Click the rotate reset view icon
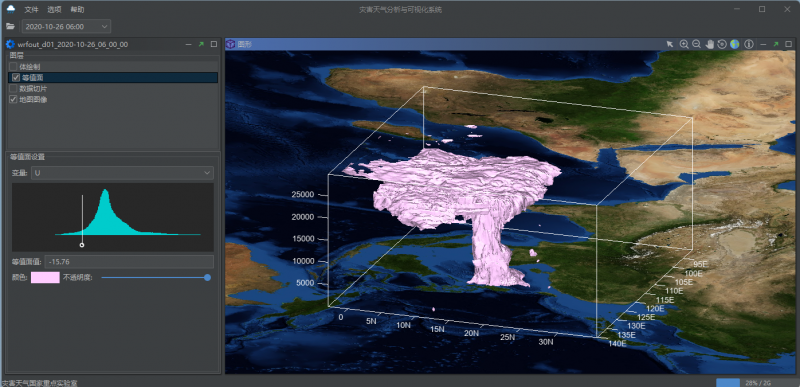Screen dimensions: 800x387 721,44
